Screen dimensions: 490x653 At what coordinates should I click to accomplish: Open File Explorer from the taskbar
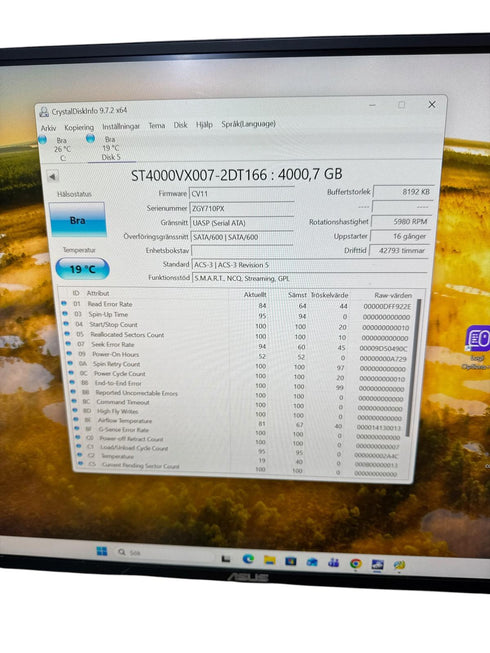tap(269, 560)
